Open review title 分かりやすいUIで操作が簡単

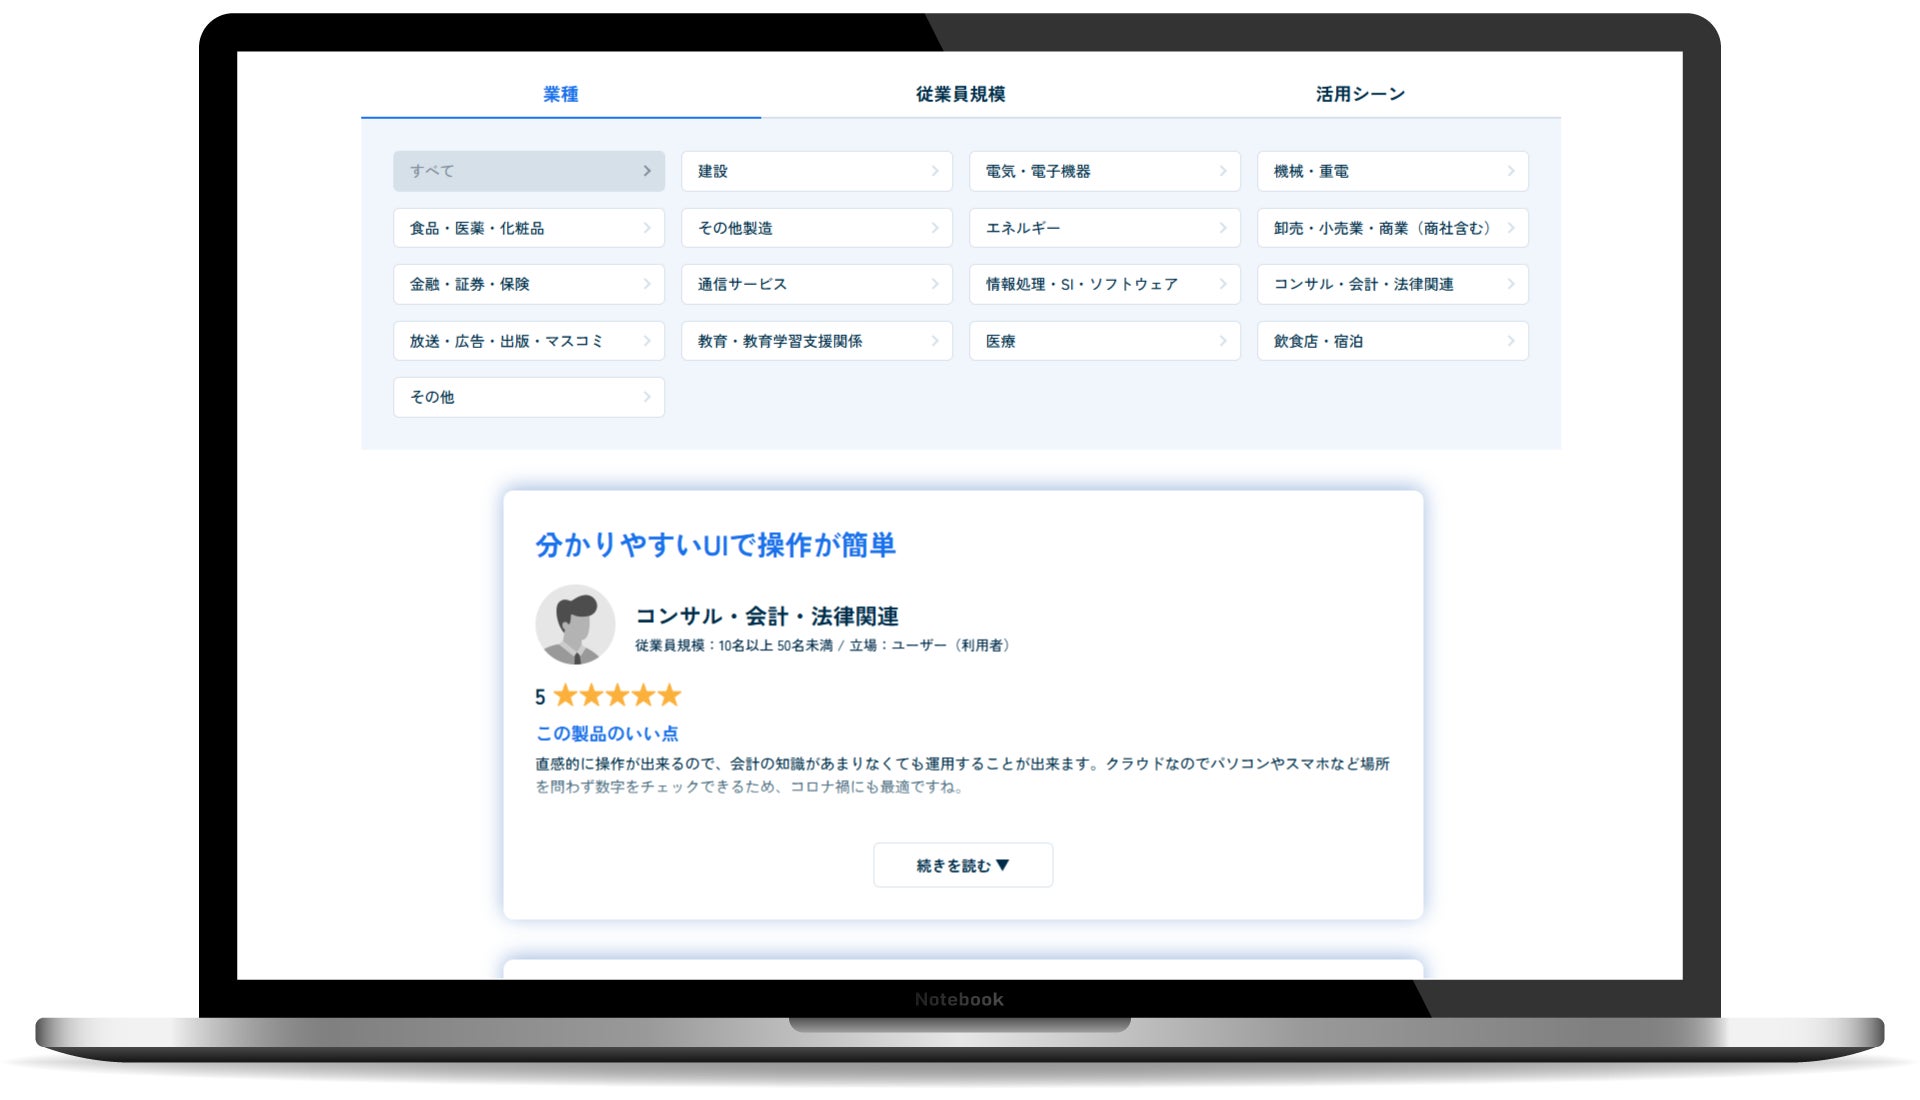click(715, 545)
